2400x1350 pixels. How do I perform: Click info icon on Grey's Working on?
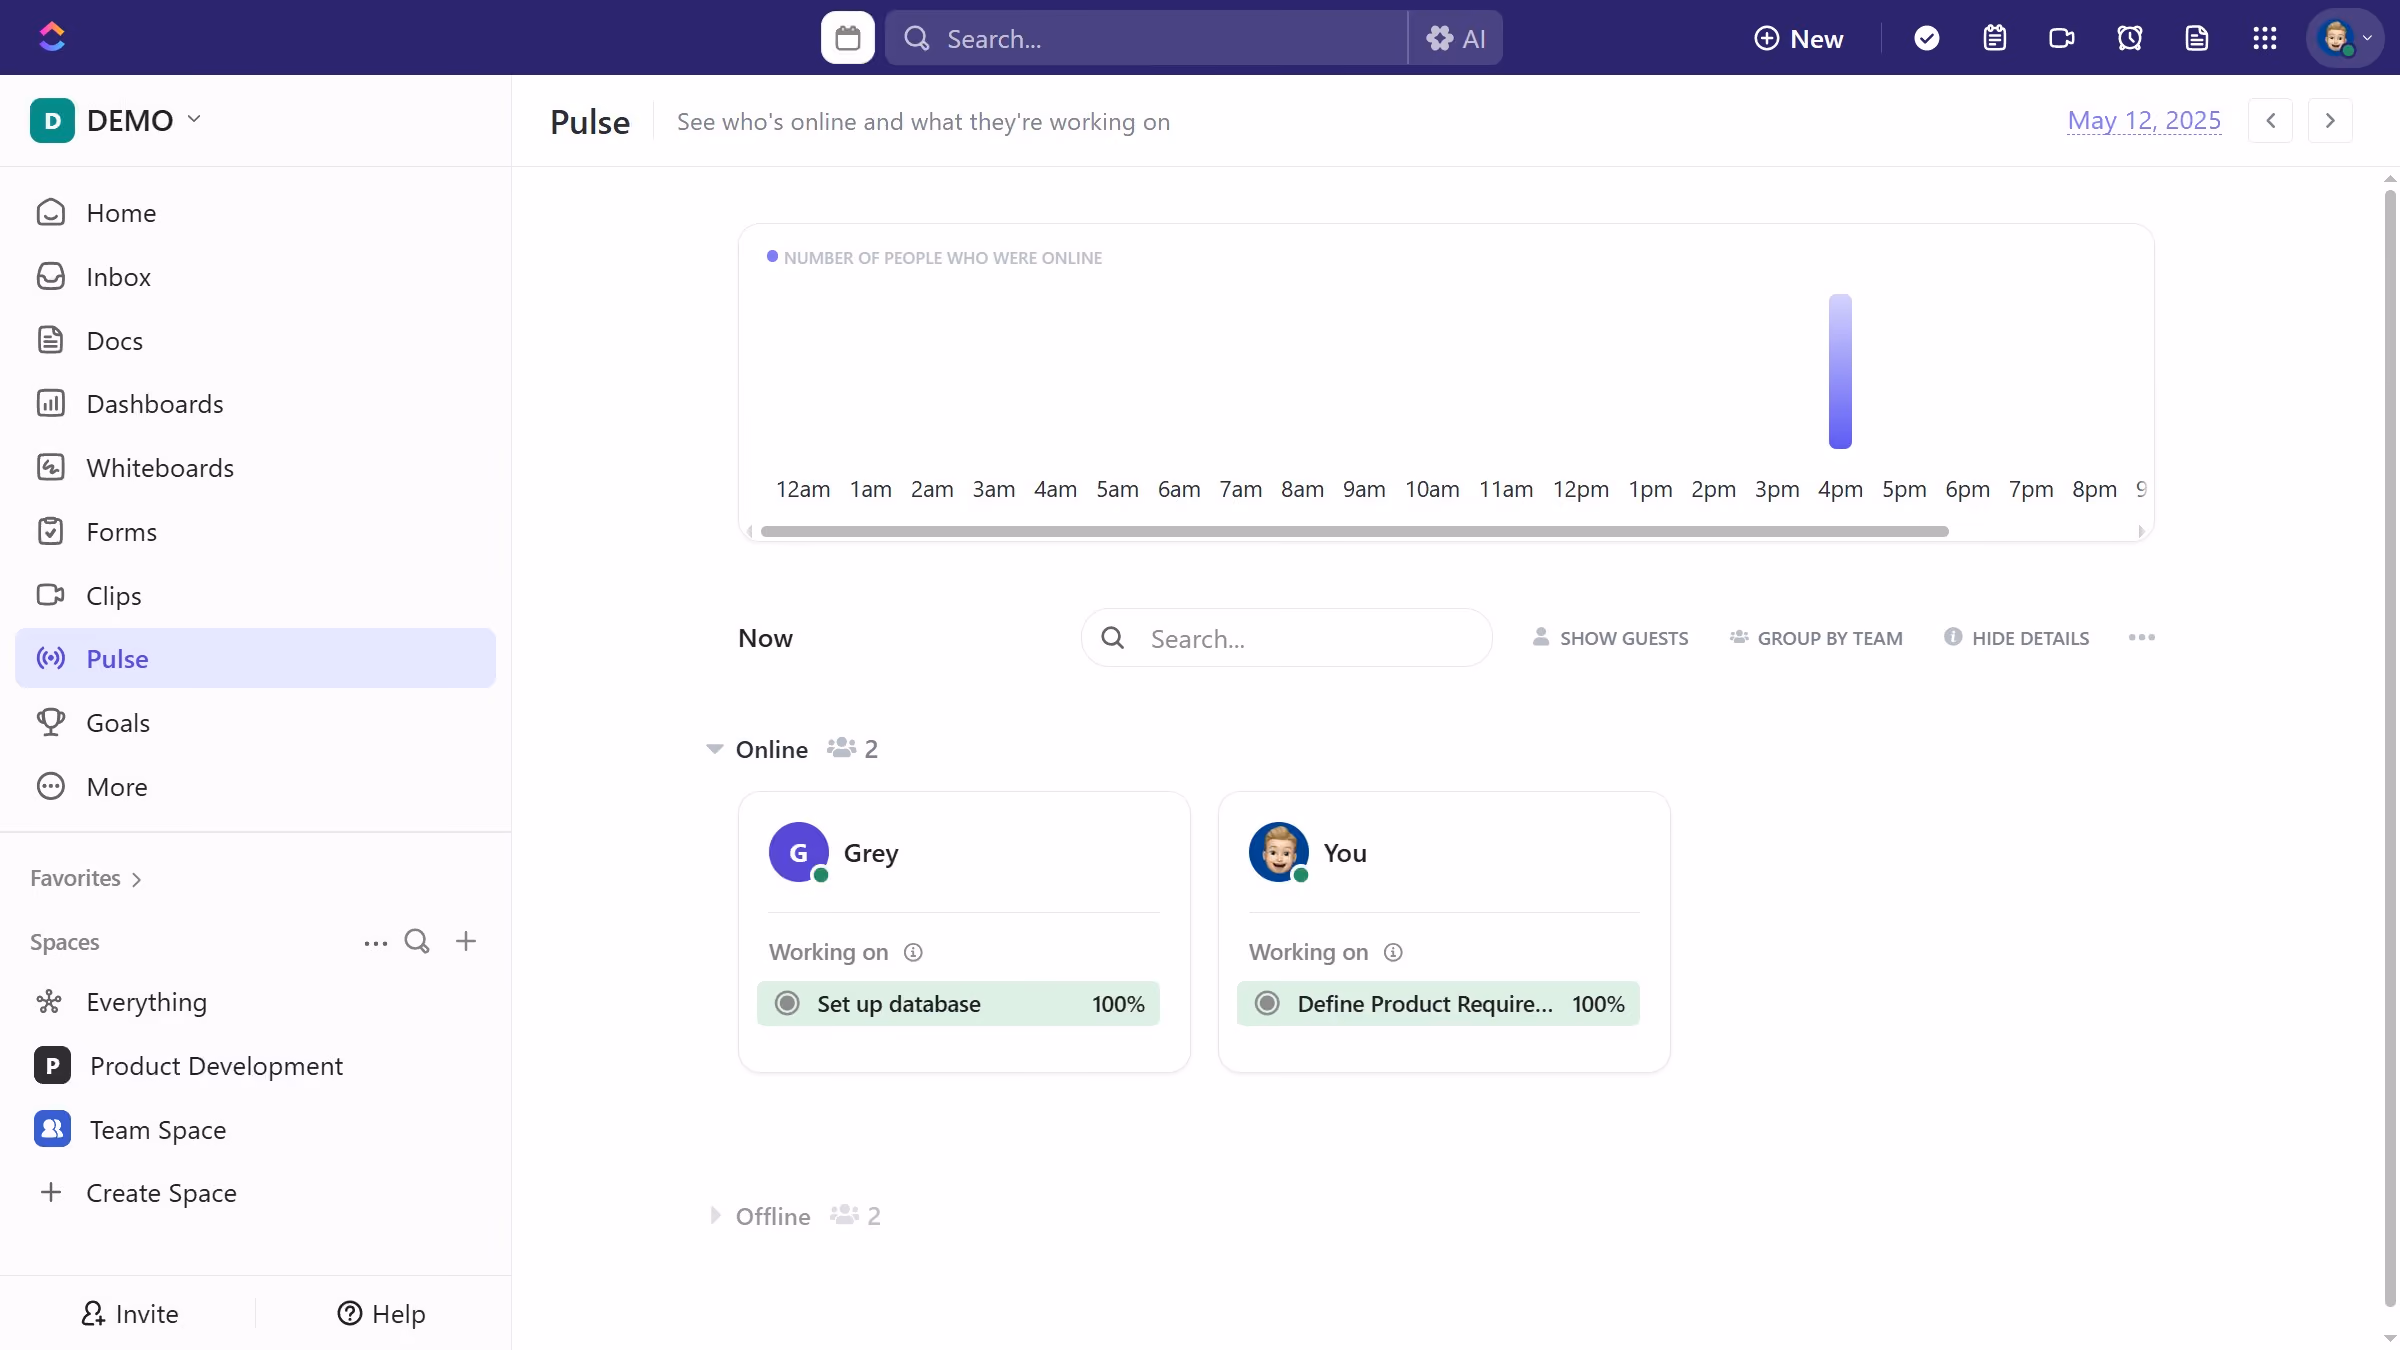(913, 952)
